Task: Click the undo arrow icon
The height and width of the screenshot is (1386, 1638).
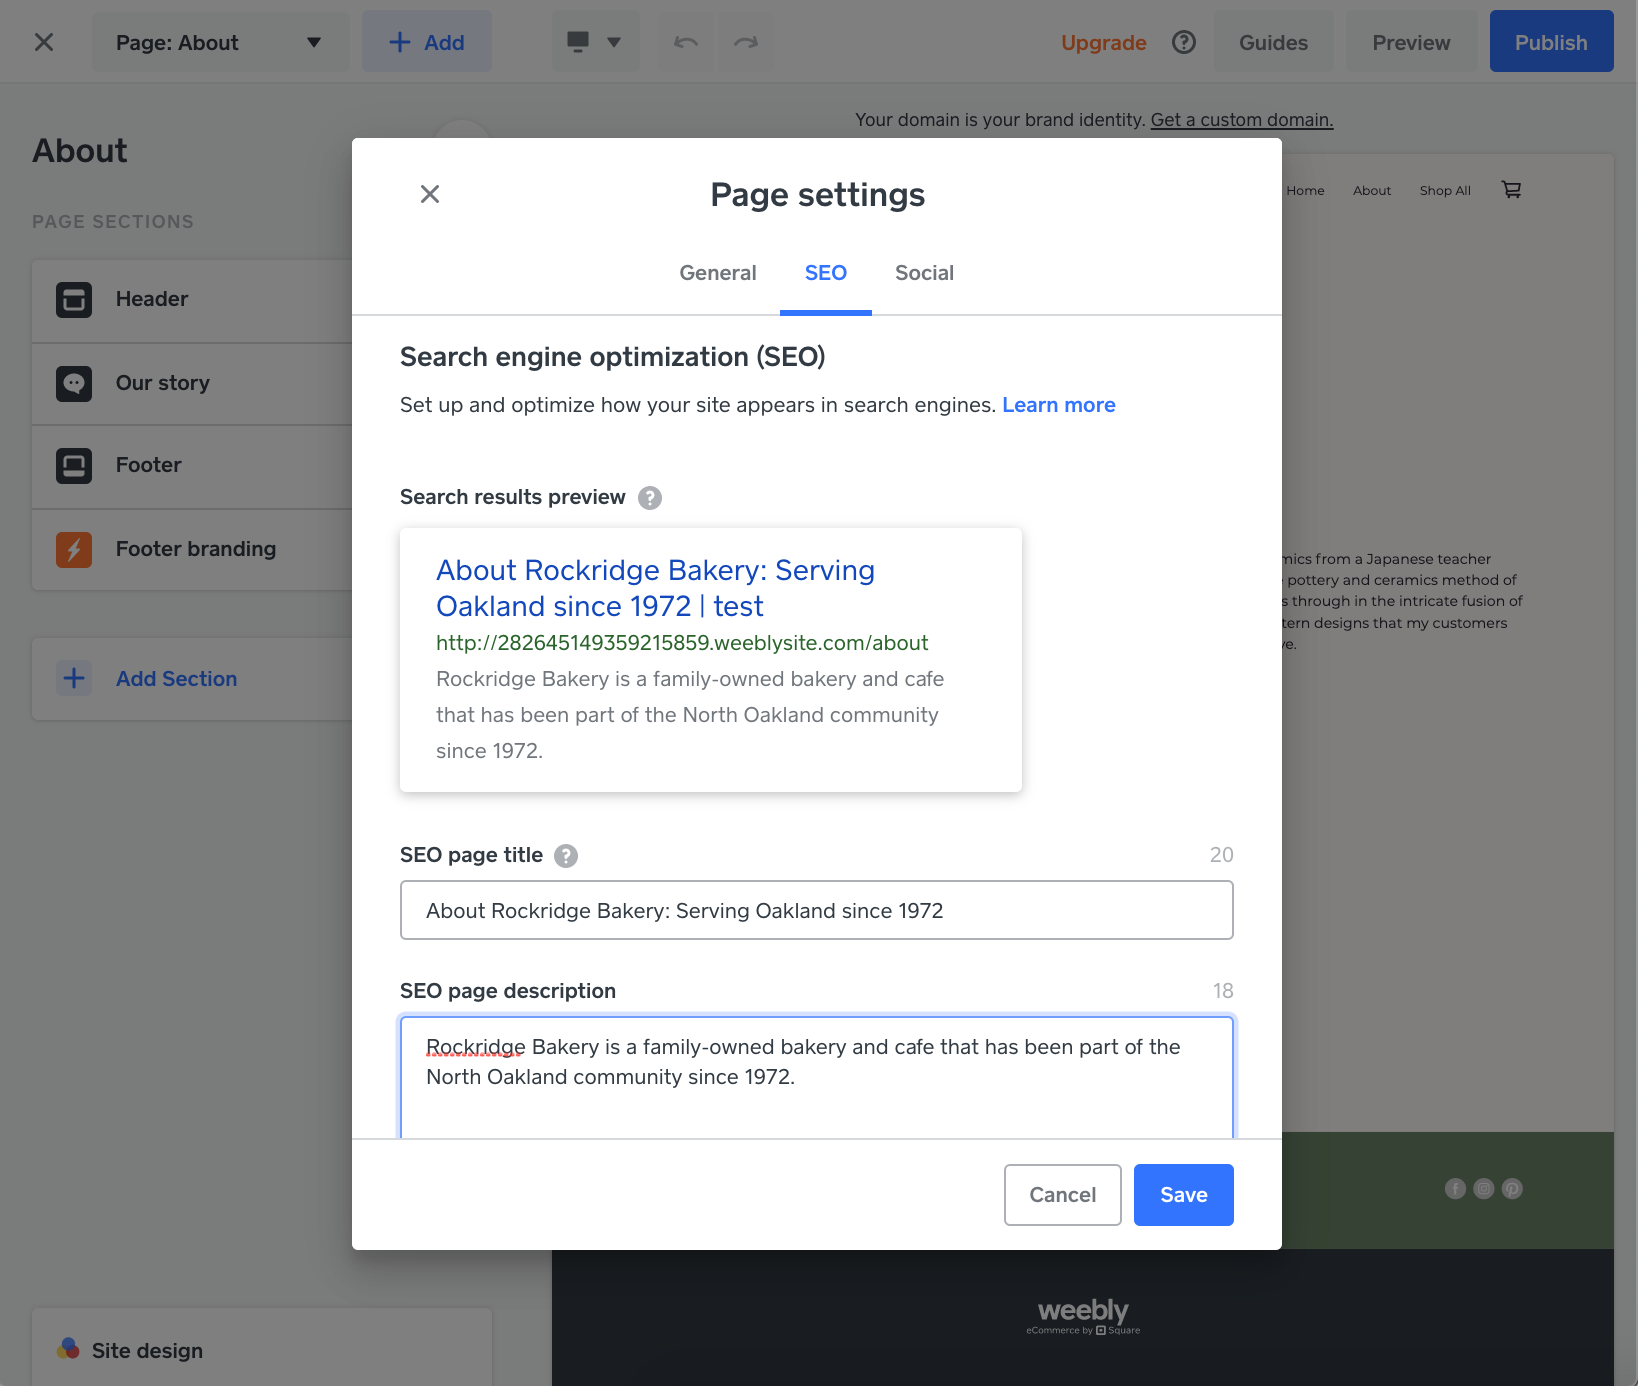Action: pyautogui.click(x=686, y=42)
